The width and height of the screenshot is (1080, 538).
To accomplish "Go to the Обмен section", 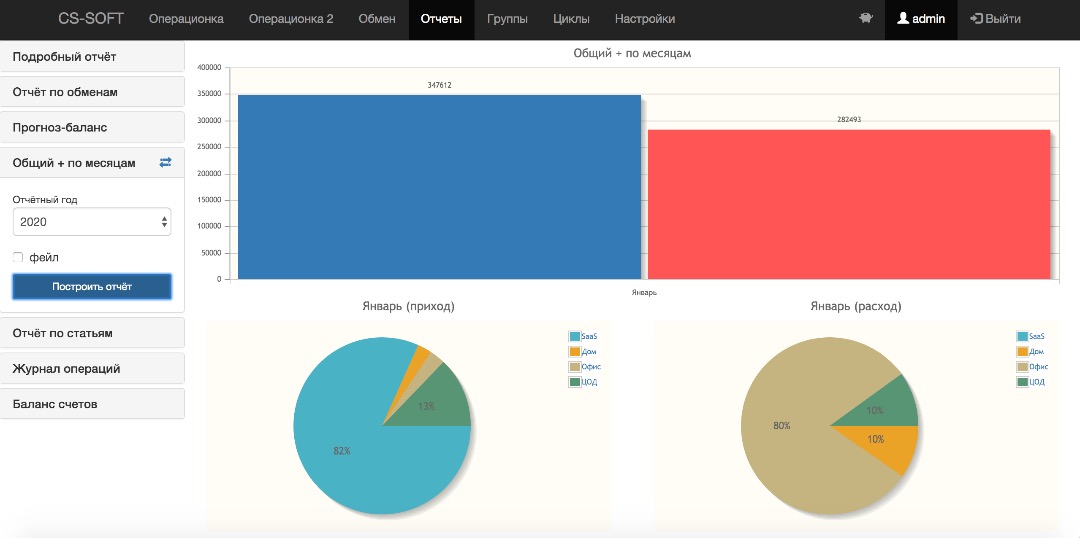I will point(377,19).
